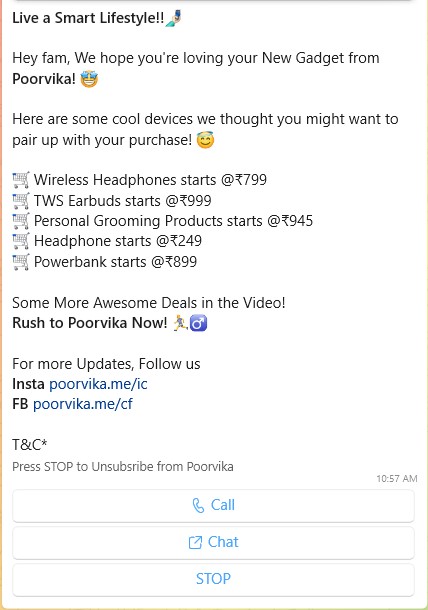
Task: Tap the STOP button to unsubscribe
Action: pos(213,579)
